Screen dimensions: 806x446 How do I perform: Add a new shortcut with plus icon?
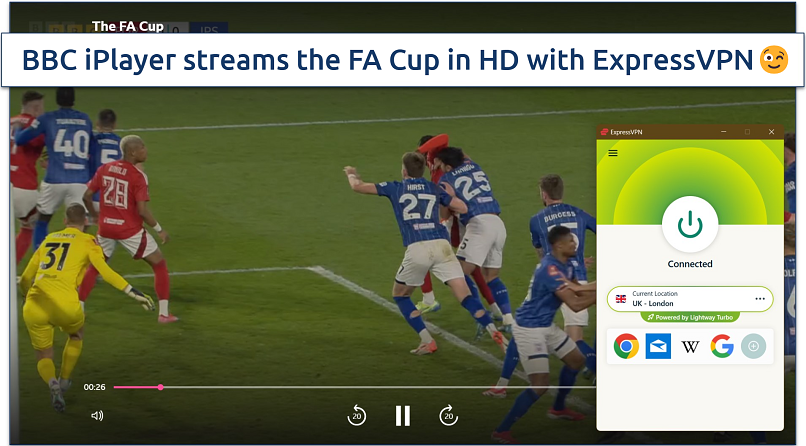pyautogui.click(x=754, y=346)
